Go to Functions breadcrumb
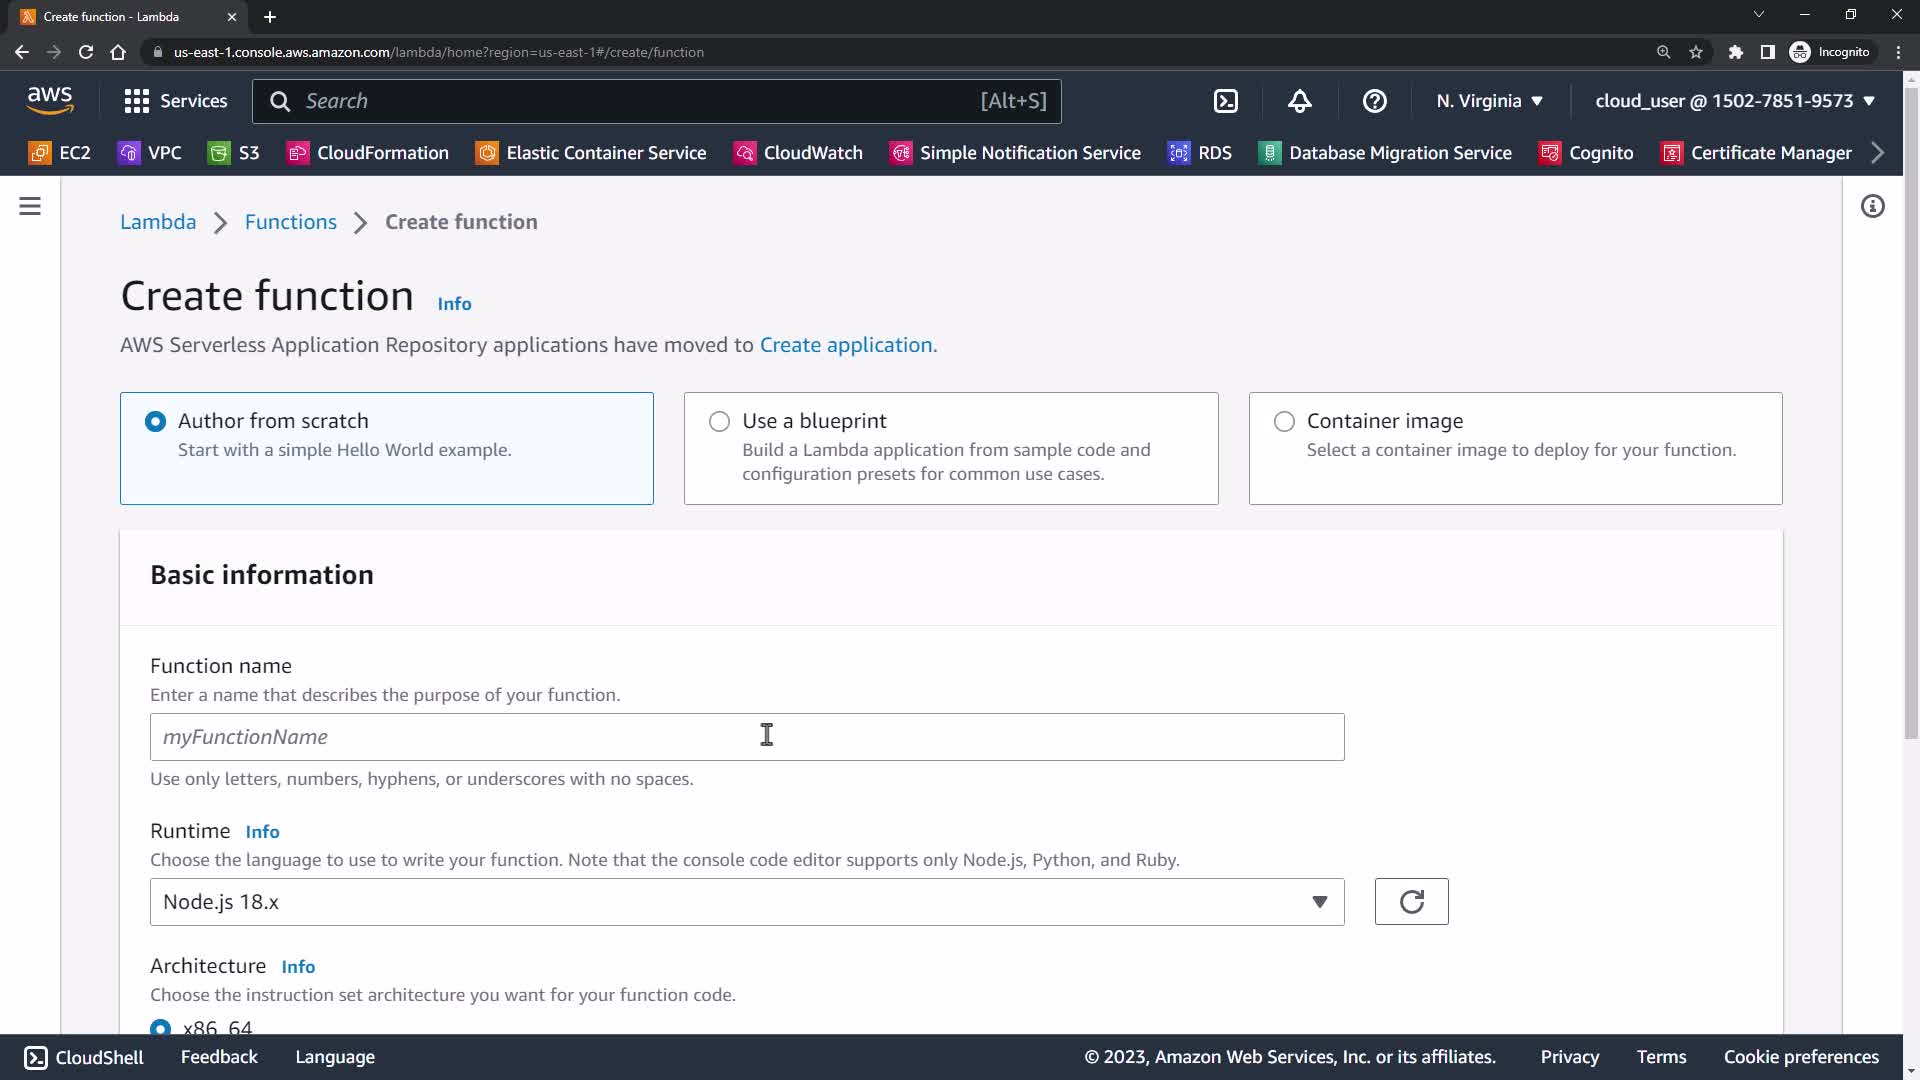 (x=290, y=222)
